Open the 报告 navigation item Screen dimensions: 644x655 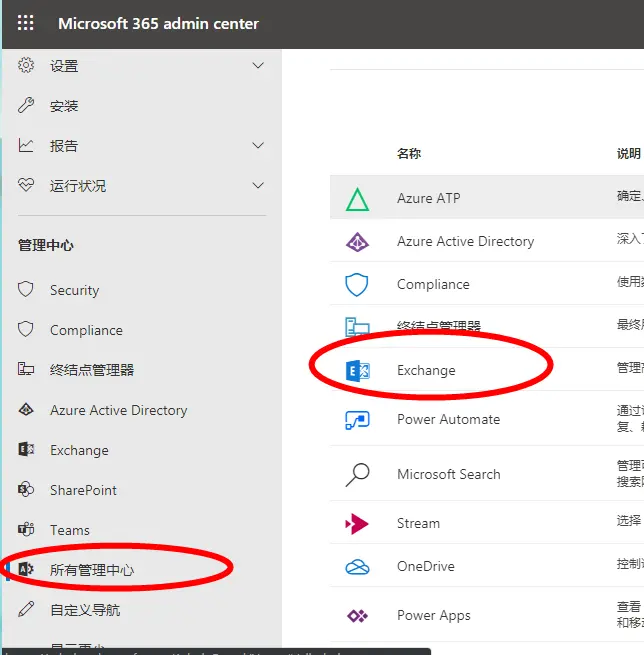click(x=64, y=146)
